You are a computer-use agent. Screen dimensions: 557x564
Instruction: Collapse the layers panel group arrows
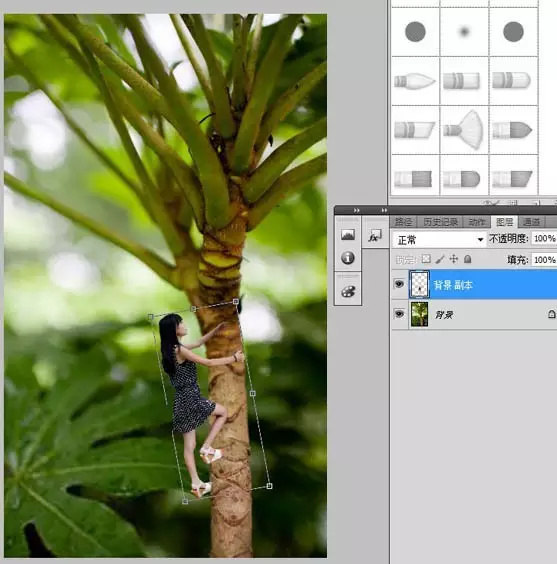click(x=384, y=210)
